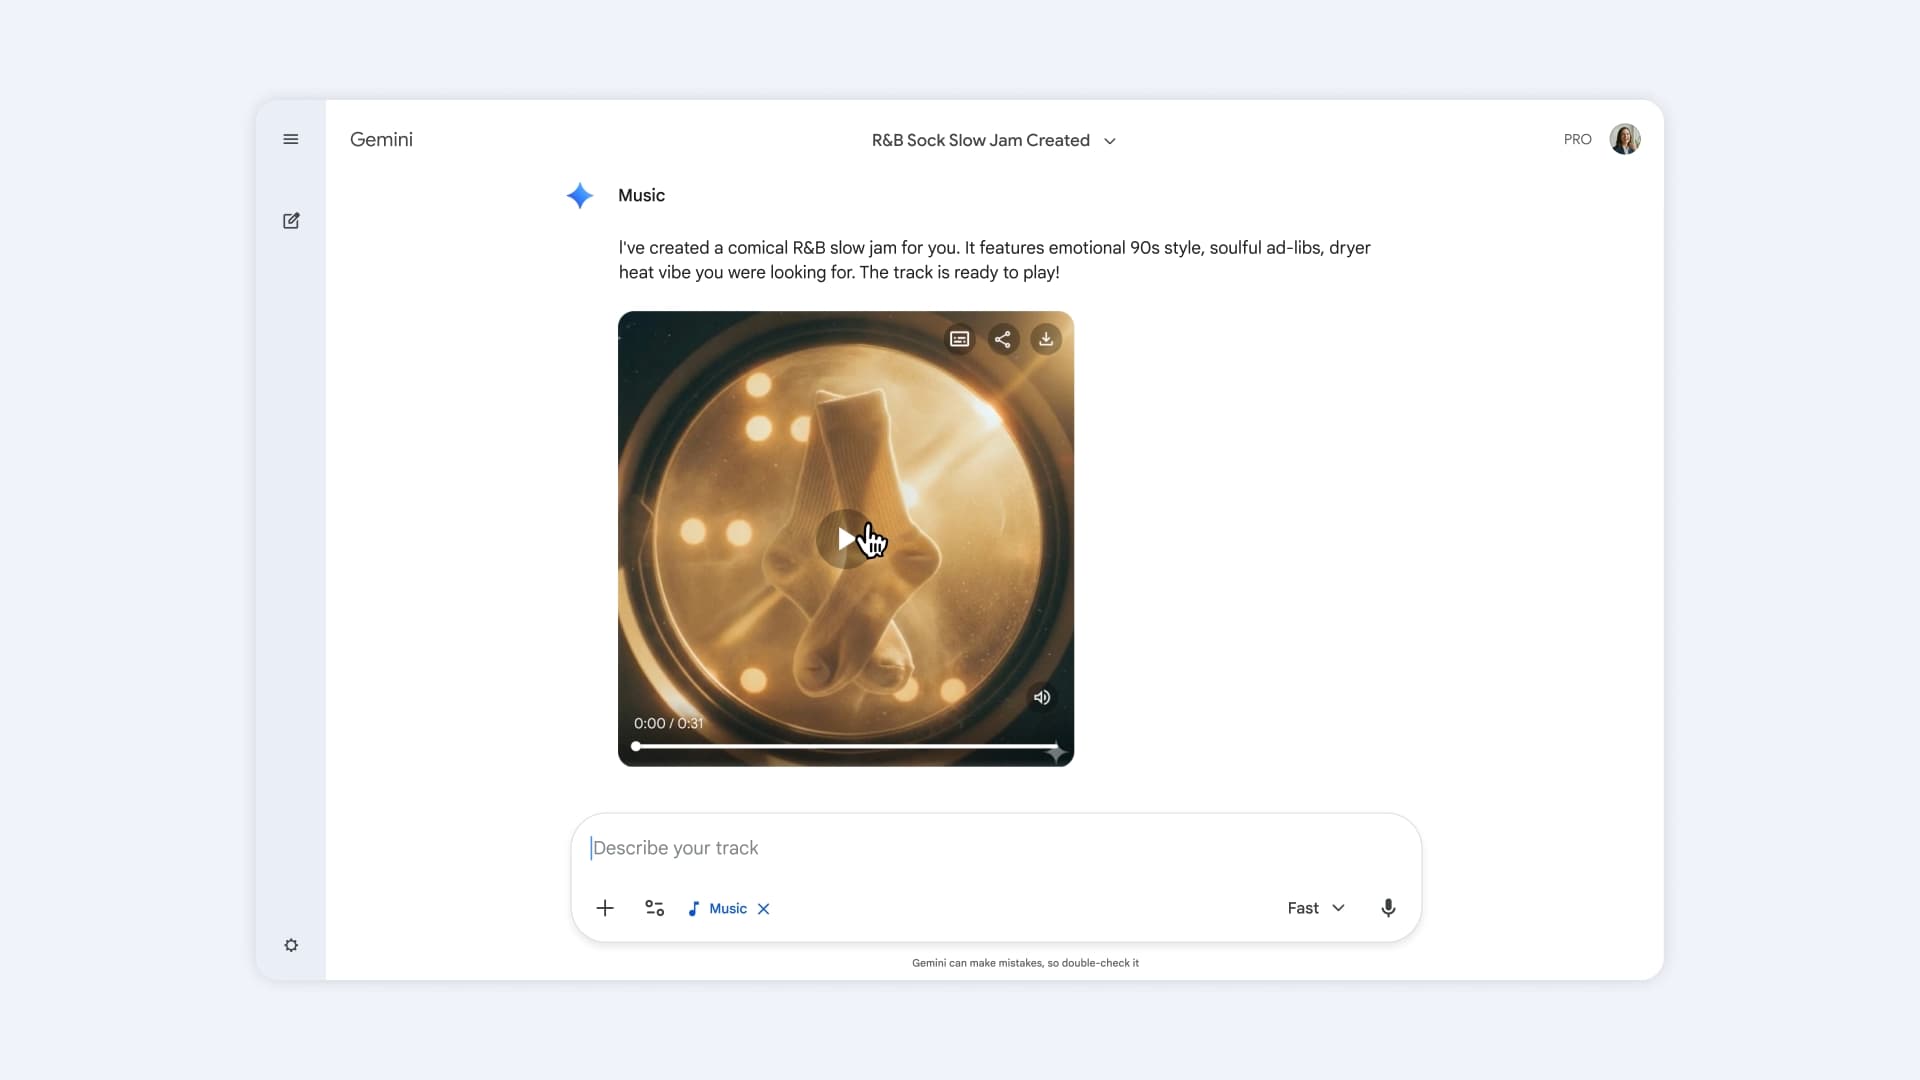1920x1080 pixels.
Task: Download the generated track
Action: coord(1046,339)
